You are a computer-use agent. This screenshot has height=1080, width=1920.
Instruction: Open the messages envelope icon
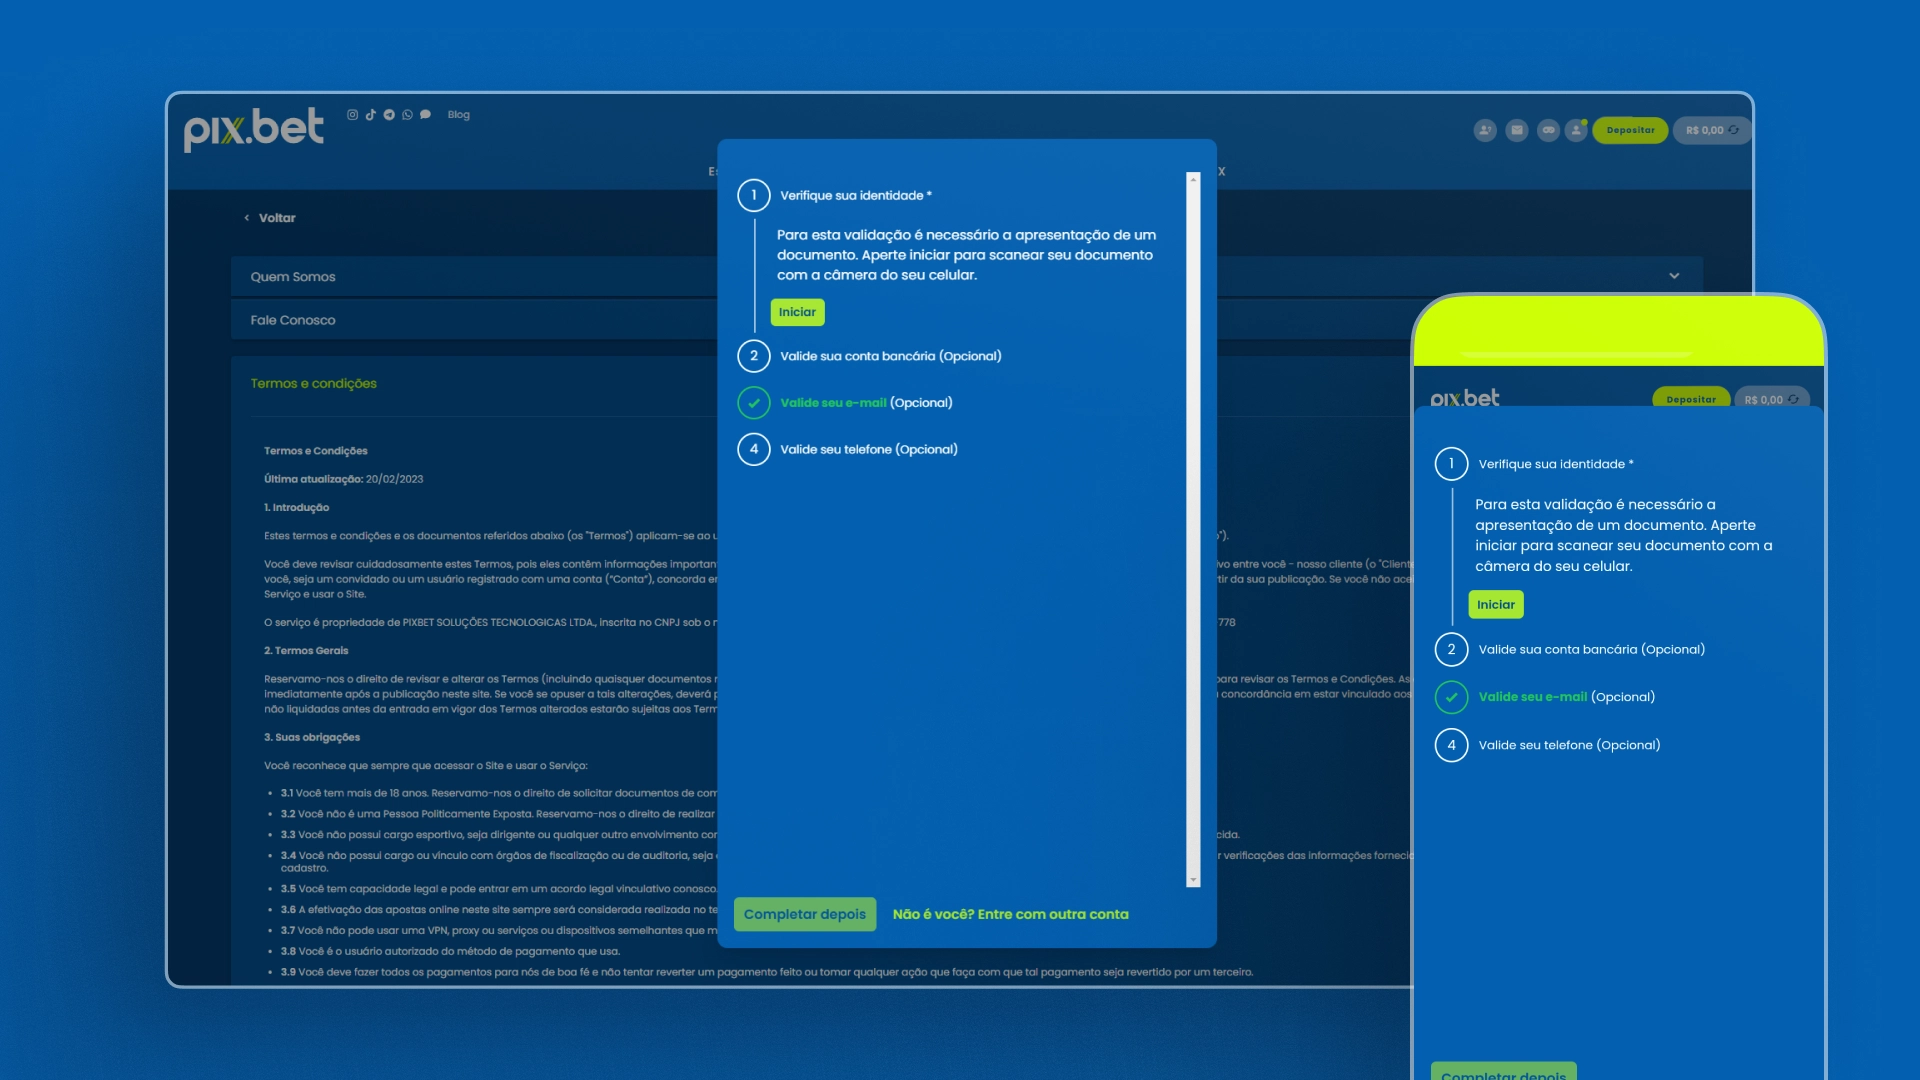1517,130
